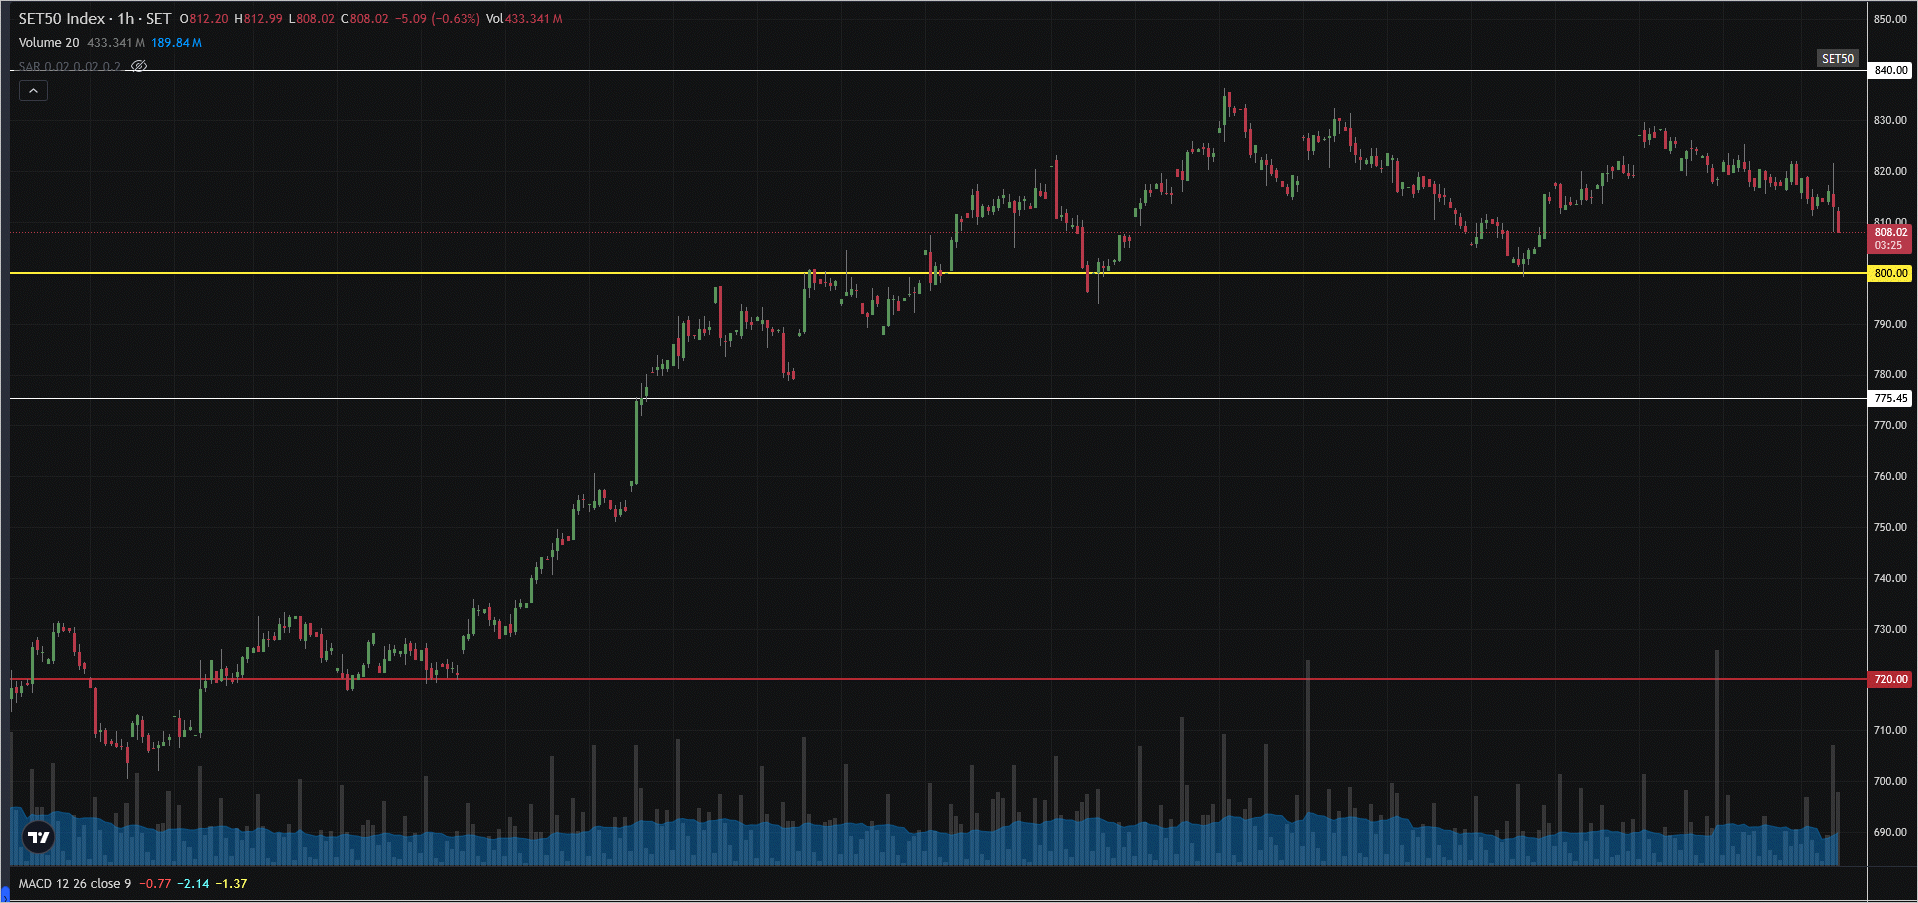This screenshot has width=1918, height=903.
Task: Click the MACD value −0.77
Action: tap(155, 884)
